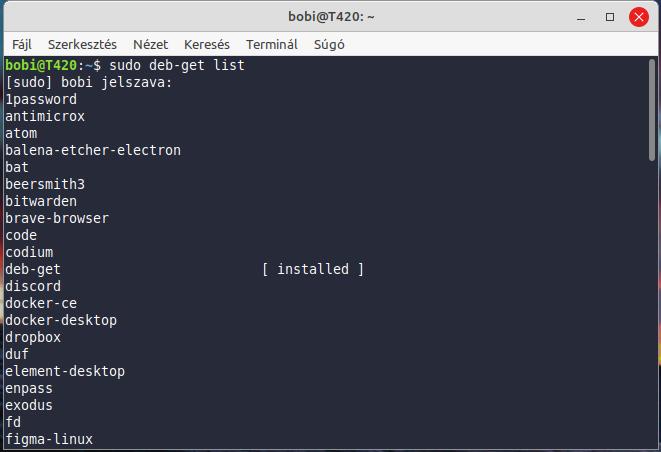This screenshot has width=661, height=452.
Task: Click the 1password package entry
Action: [x=41, y=99]
